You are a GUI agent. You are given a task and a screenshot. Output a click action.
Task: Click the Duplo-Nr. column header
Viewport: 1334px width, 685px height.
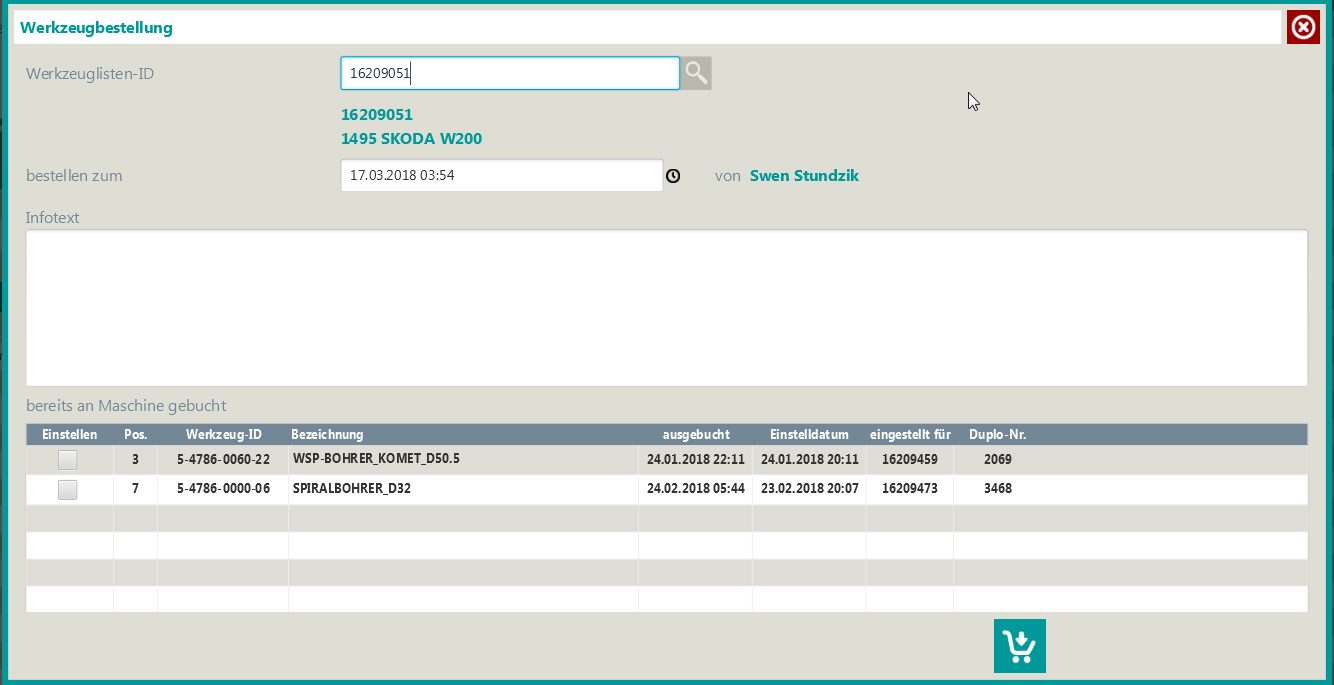(x=997, y=435)
